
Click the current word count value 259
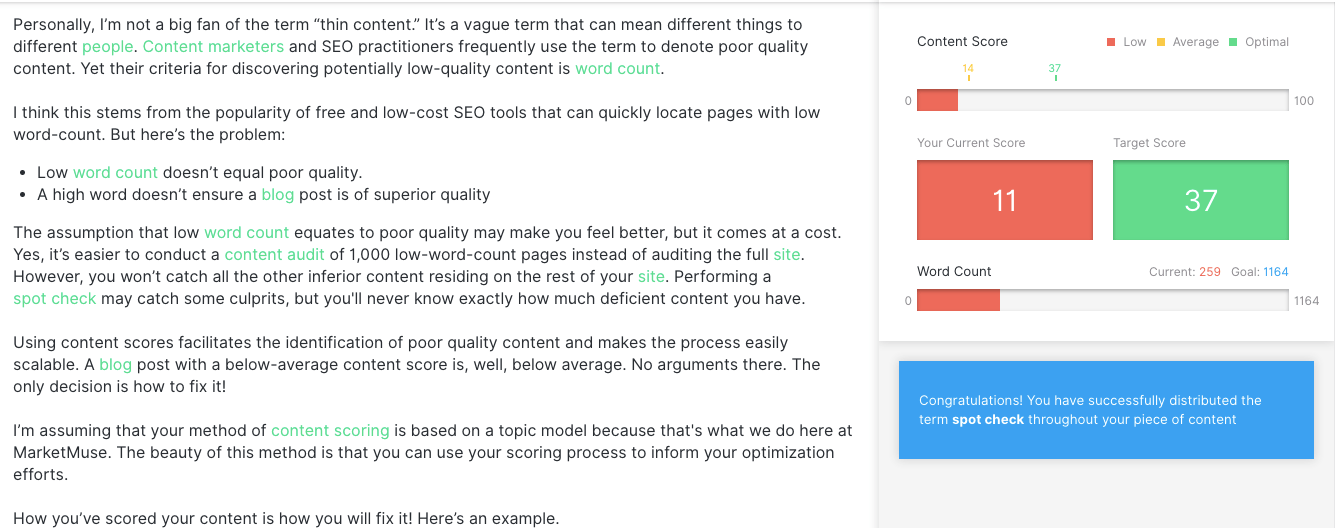tap(1210, 272)
